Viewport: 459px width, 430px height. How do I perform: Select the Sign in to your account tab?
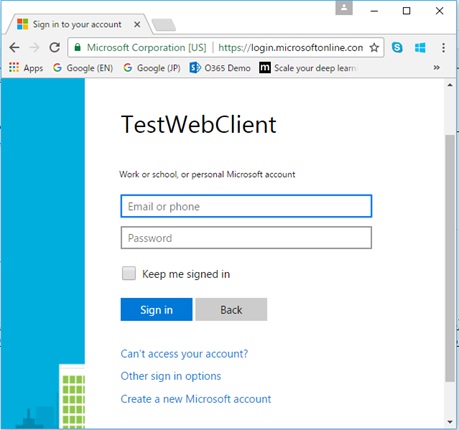click(77, 24)
